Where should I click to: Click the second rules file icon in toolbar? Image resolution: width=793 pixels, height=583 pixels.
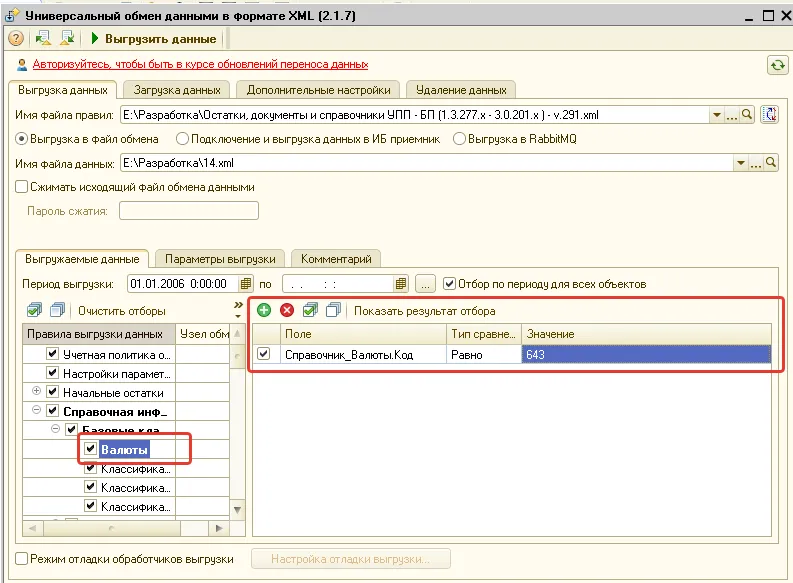pyautogui.click(x=67, y=38)
